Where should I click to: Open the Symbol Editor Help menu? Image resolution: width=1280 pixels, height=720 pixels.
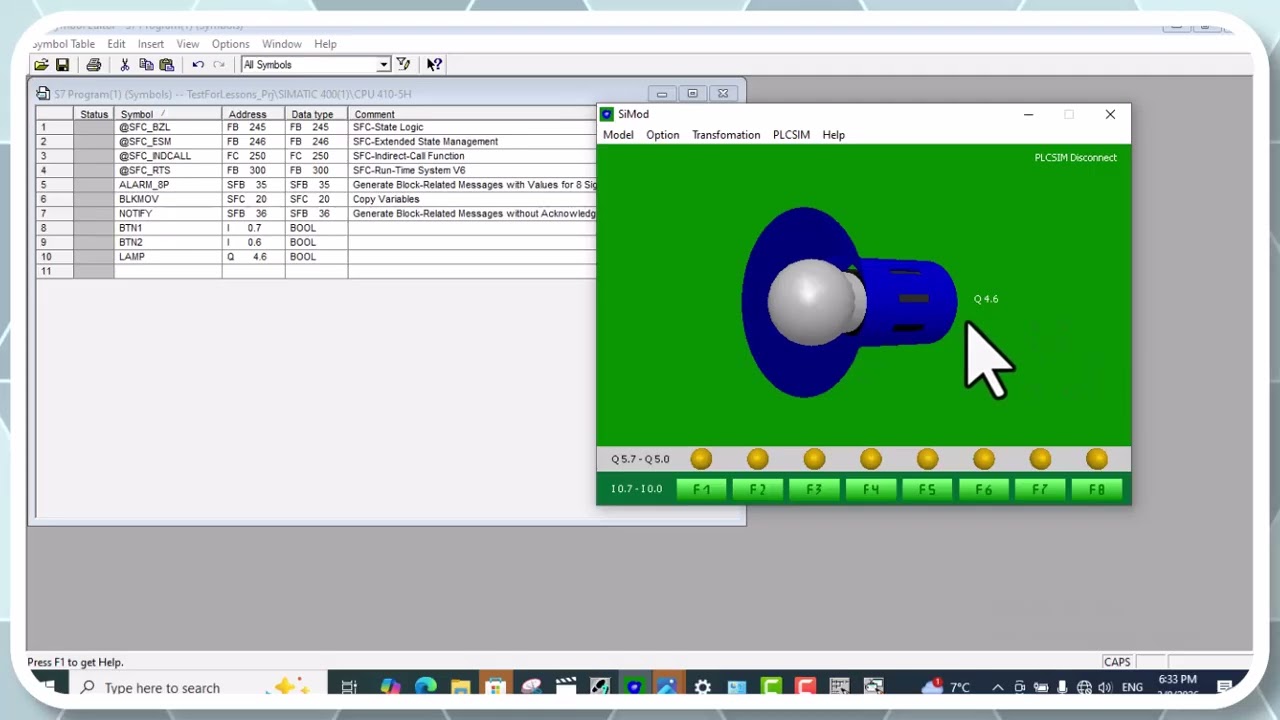coord(325,44)
